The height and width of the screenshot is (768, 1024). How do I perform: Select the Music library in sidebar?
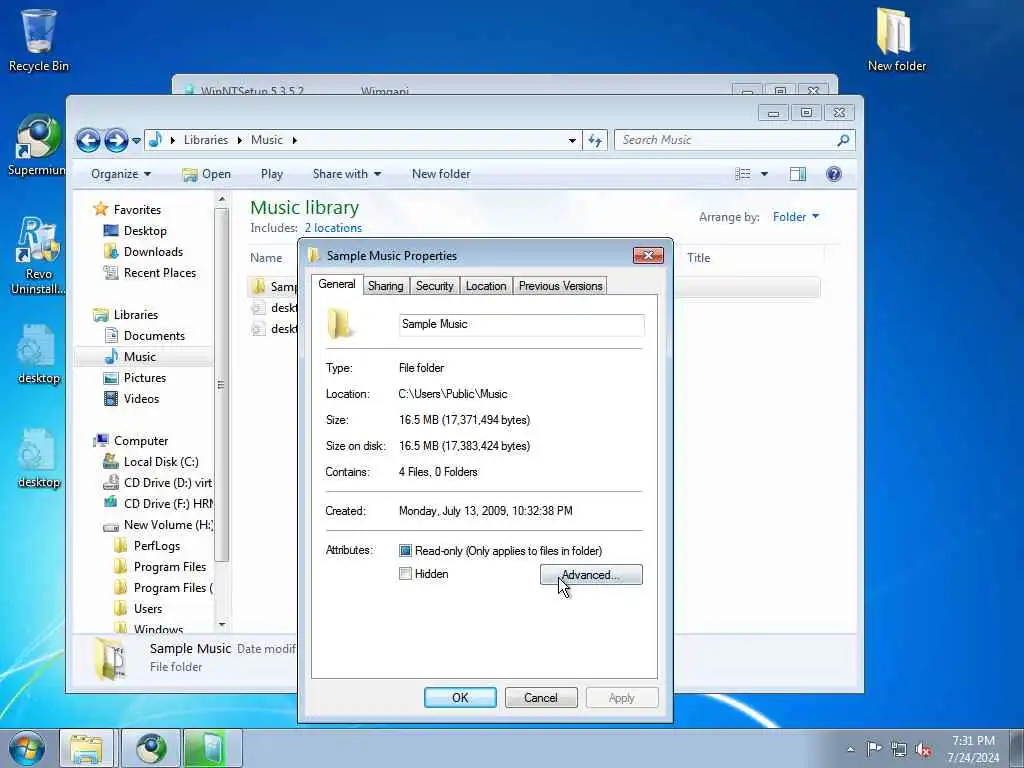pyautogui.click(x=131, y=357)
